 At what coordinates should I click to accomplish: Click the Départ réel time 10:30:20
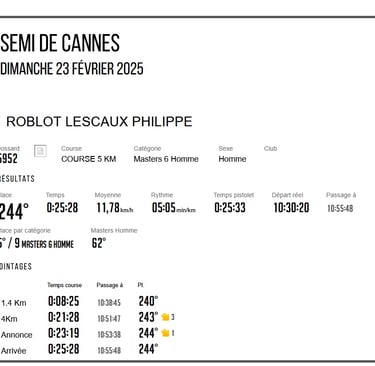click(291, 208)
